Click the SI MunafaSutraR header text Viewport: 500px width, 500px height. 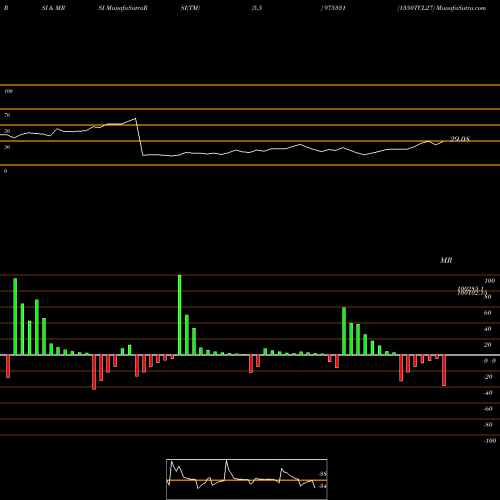tap(123, 8)
